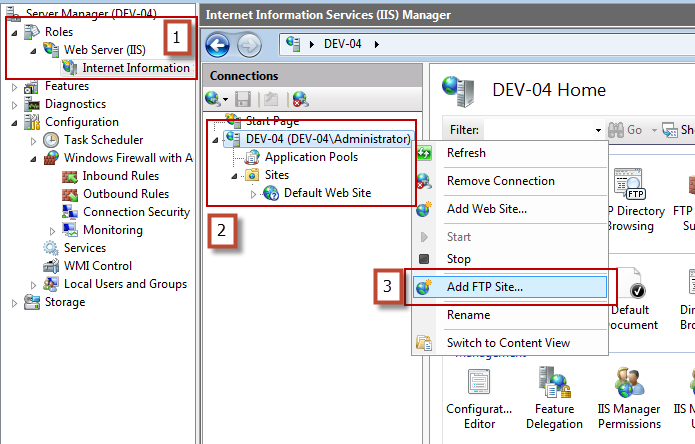Select the Sites folder label
The width and height of the screenshot is (695, 444).
(x=277, y=175)
